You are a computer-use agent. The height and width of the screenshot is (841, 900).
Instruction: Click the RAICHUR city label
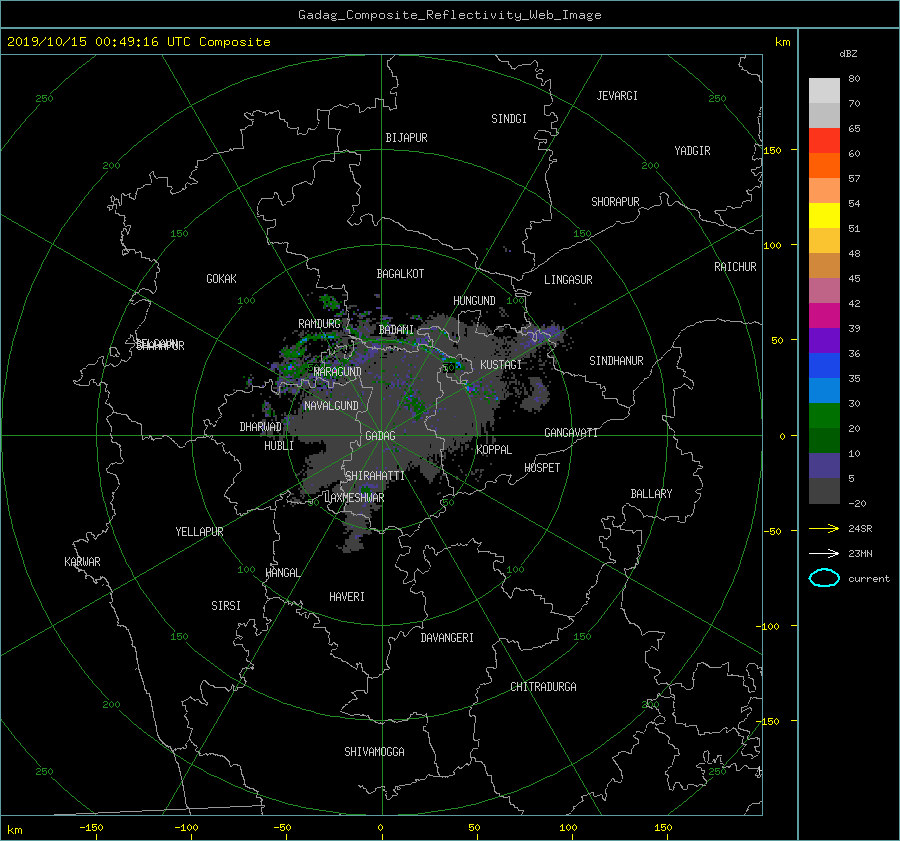(735, 267)
